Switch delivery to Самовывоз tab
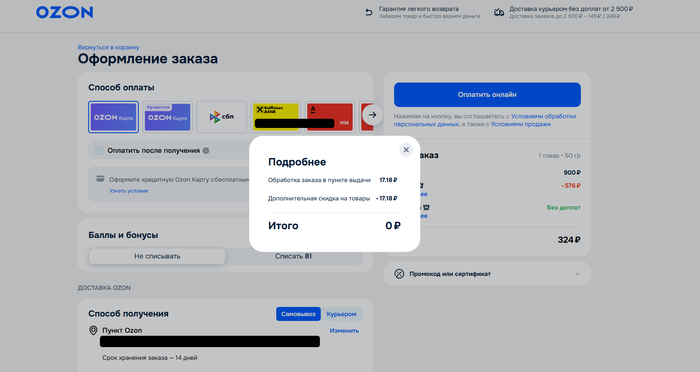Screen dimensions: 700x372 [x=298, y=314]
